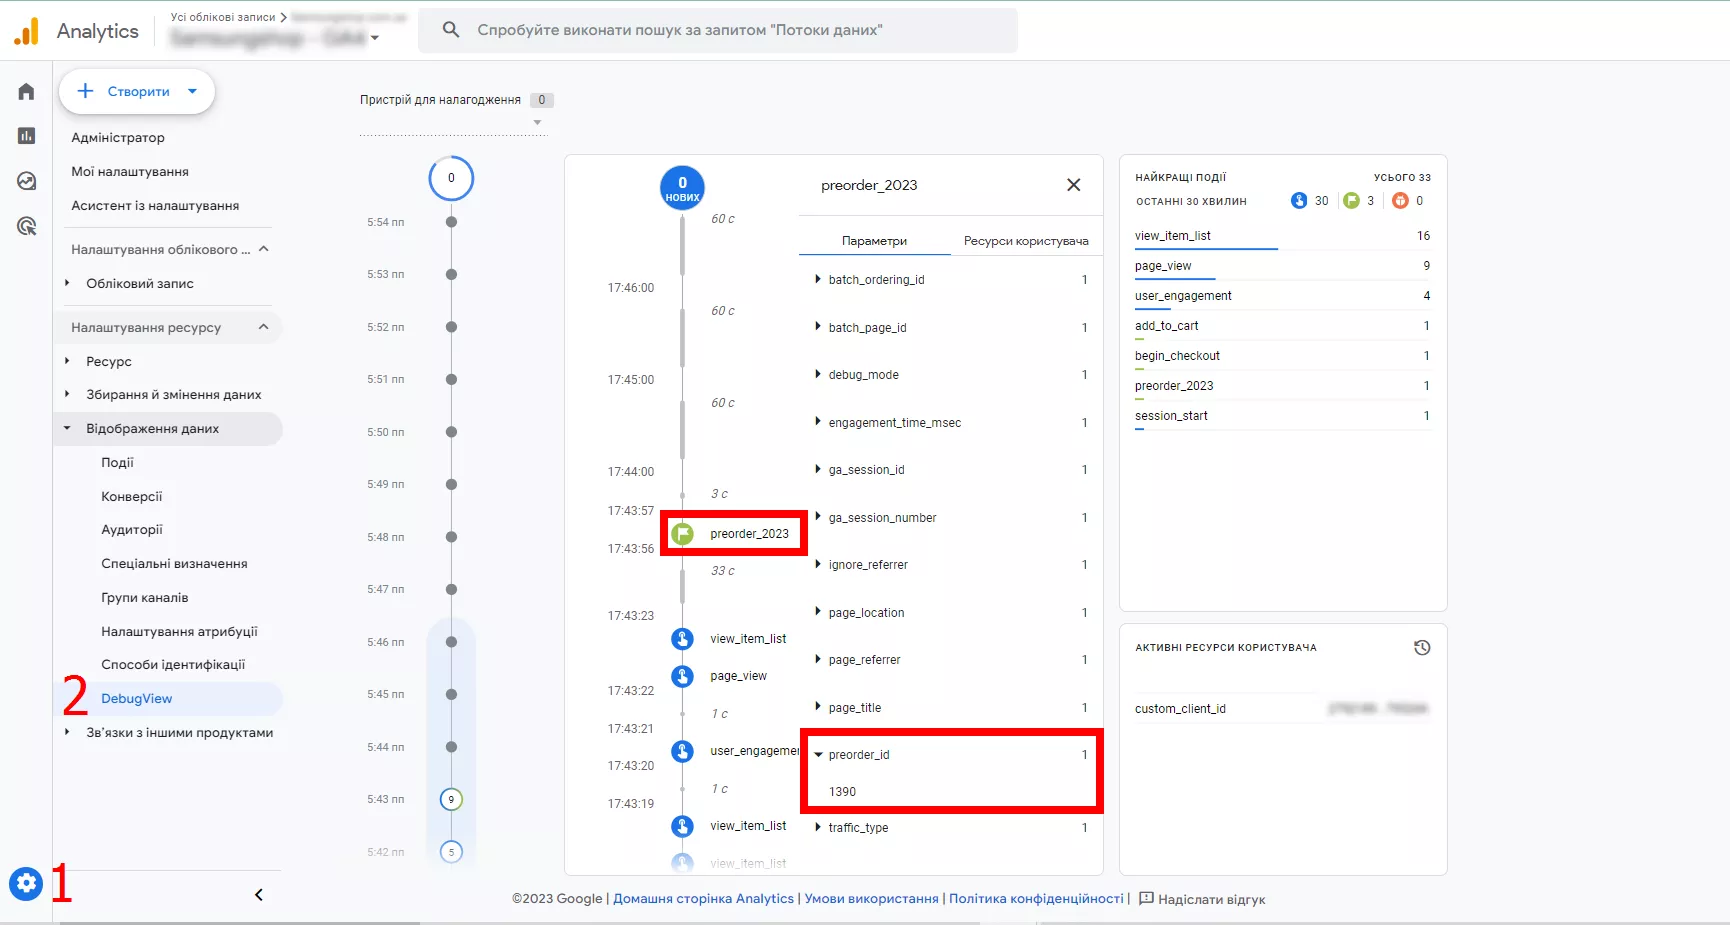The width and height of the screenshot is (1730, 925).
Task: Open the Advertising icon in sidebar
Action: 27,226
